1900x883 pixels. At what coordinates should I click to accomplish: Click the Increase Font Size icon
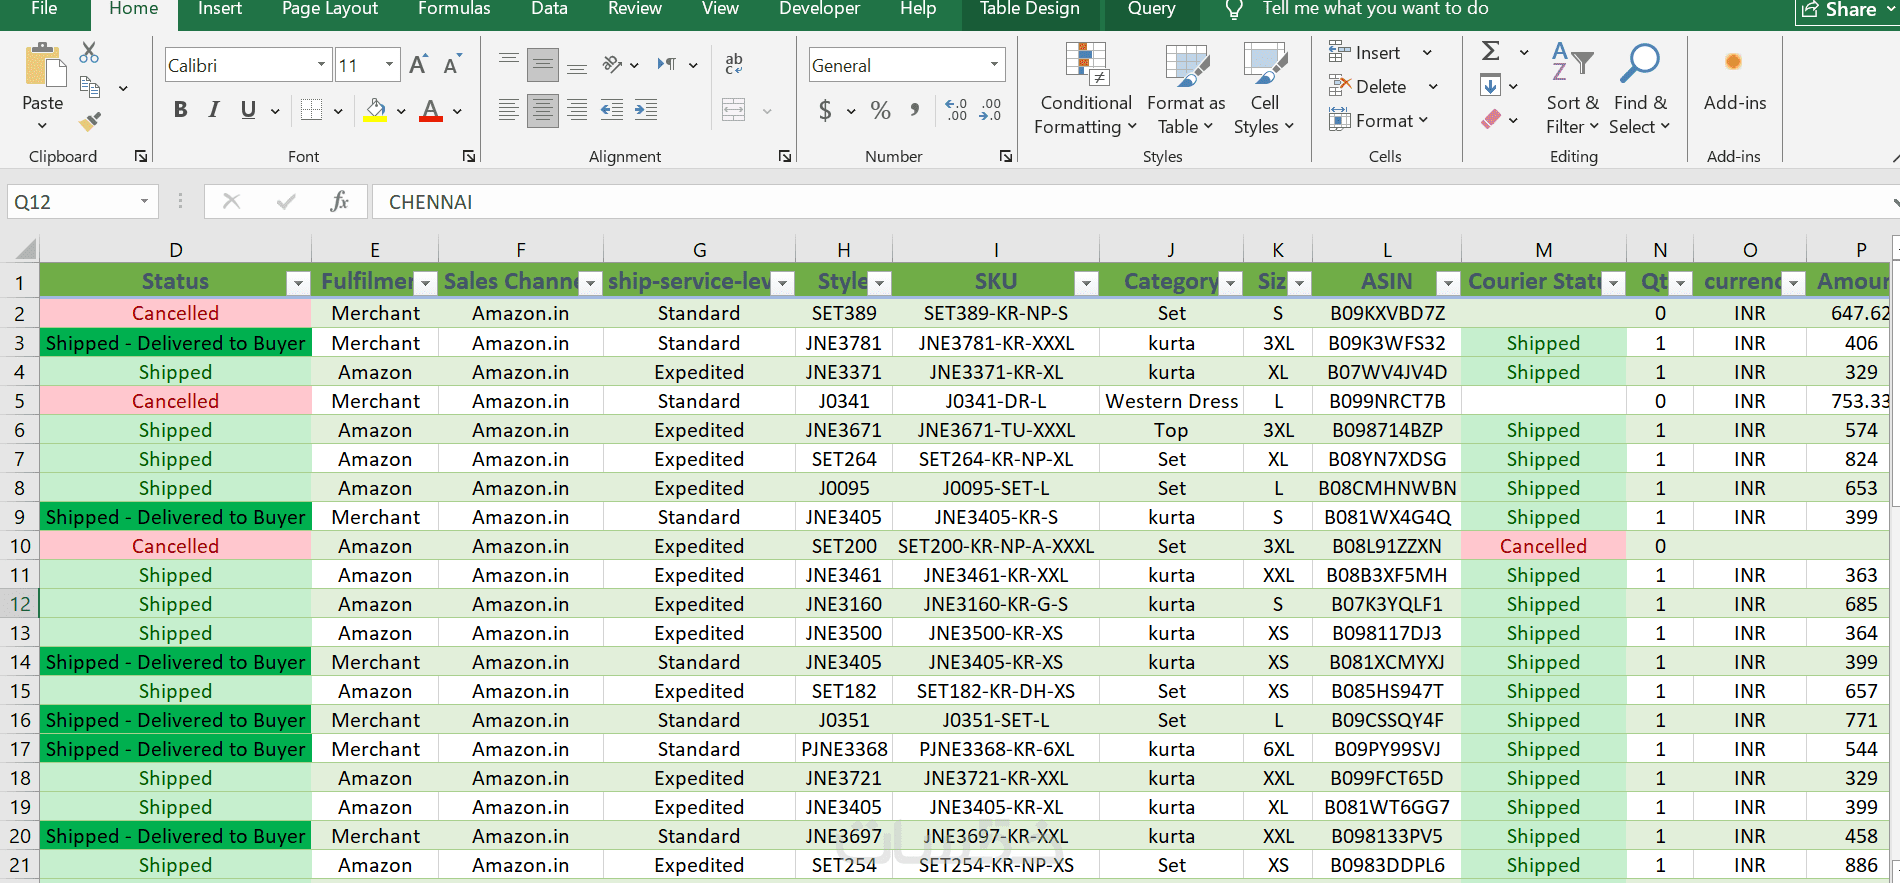pyautogui.click(x=418, y=65)
